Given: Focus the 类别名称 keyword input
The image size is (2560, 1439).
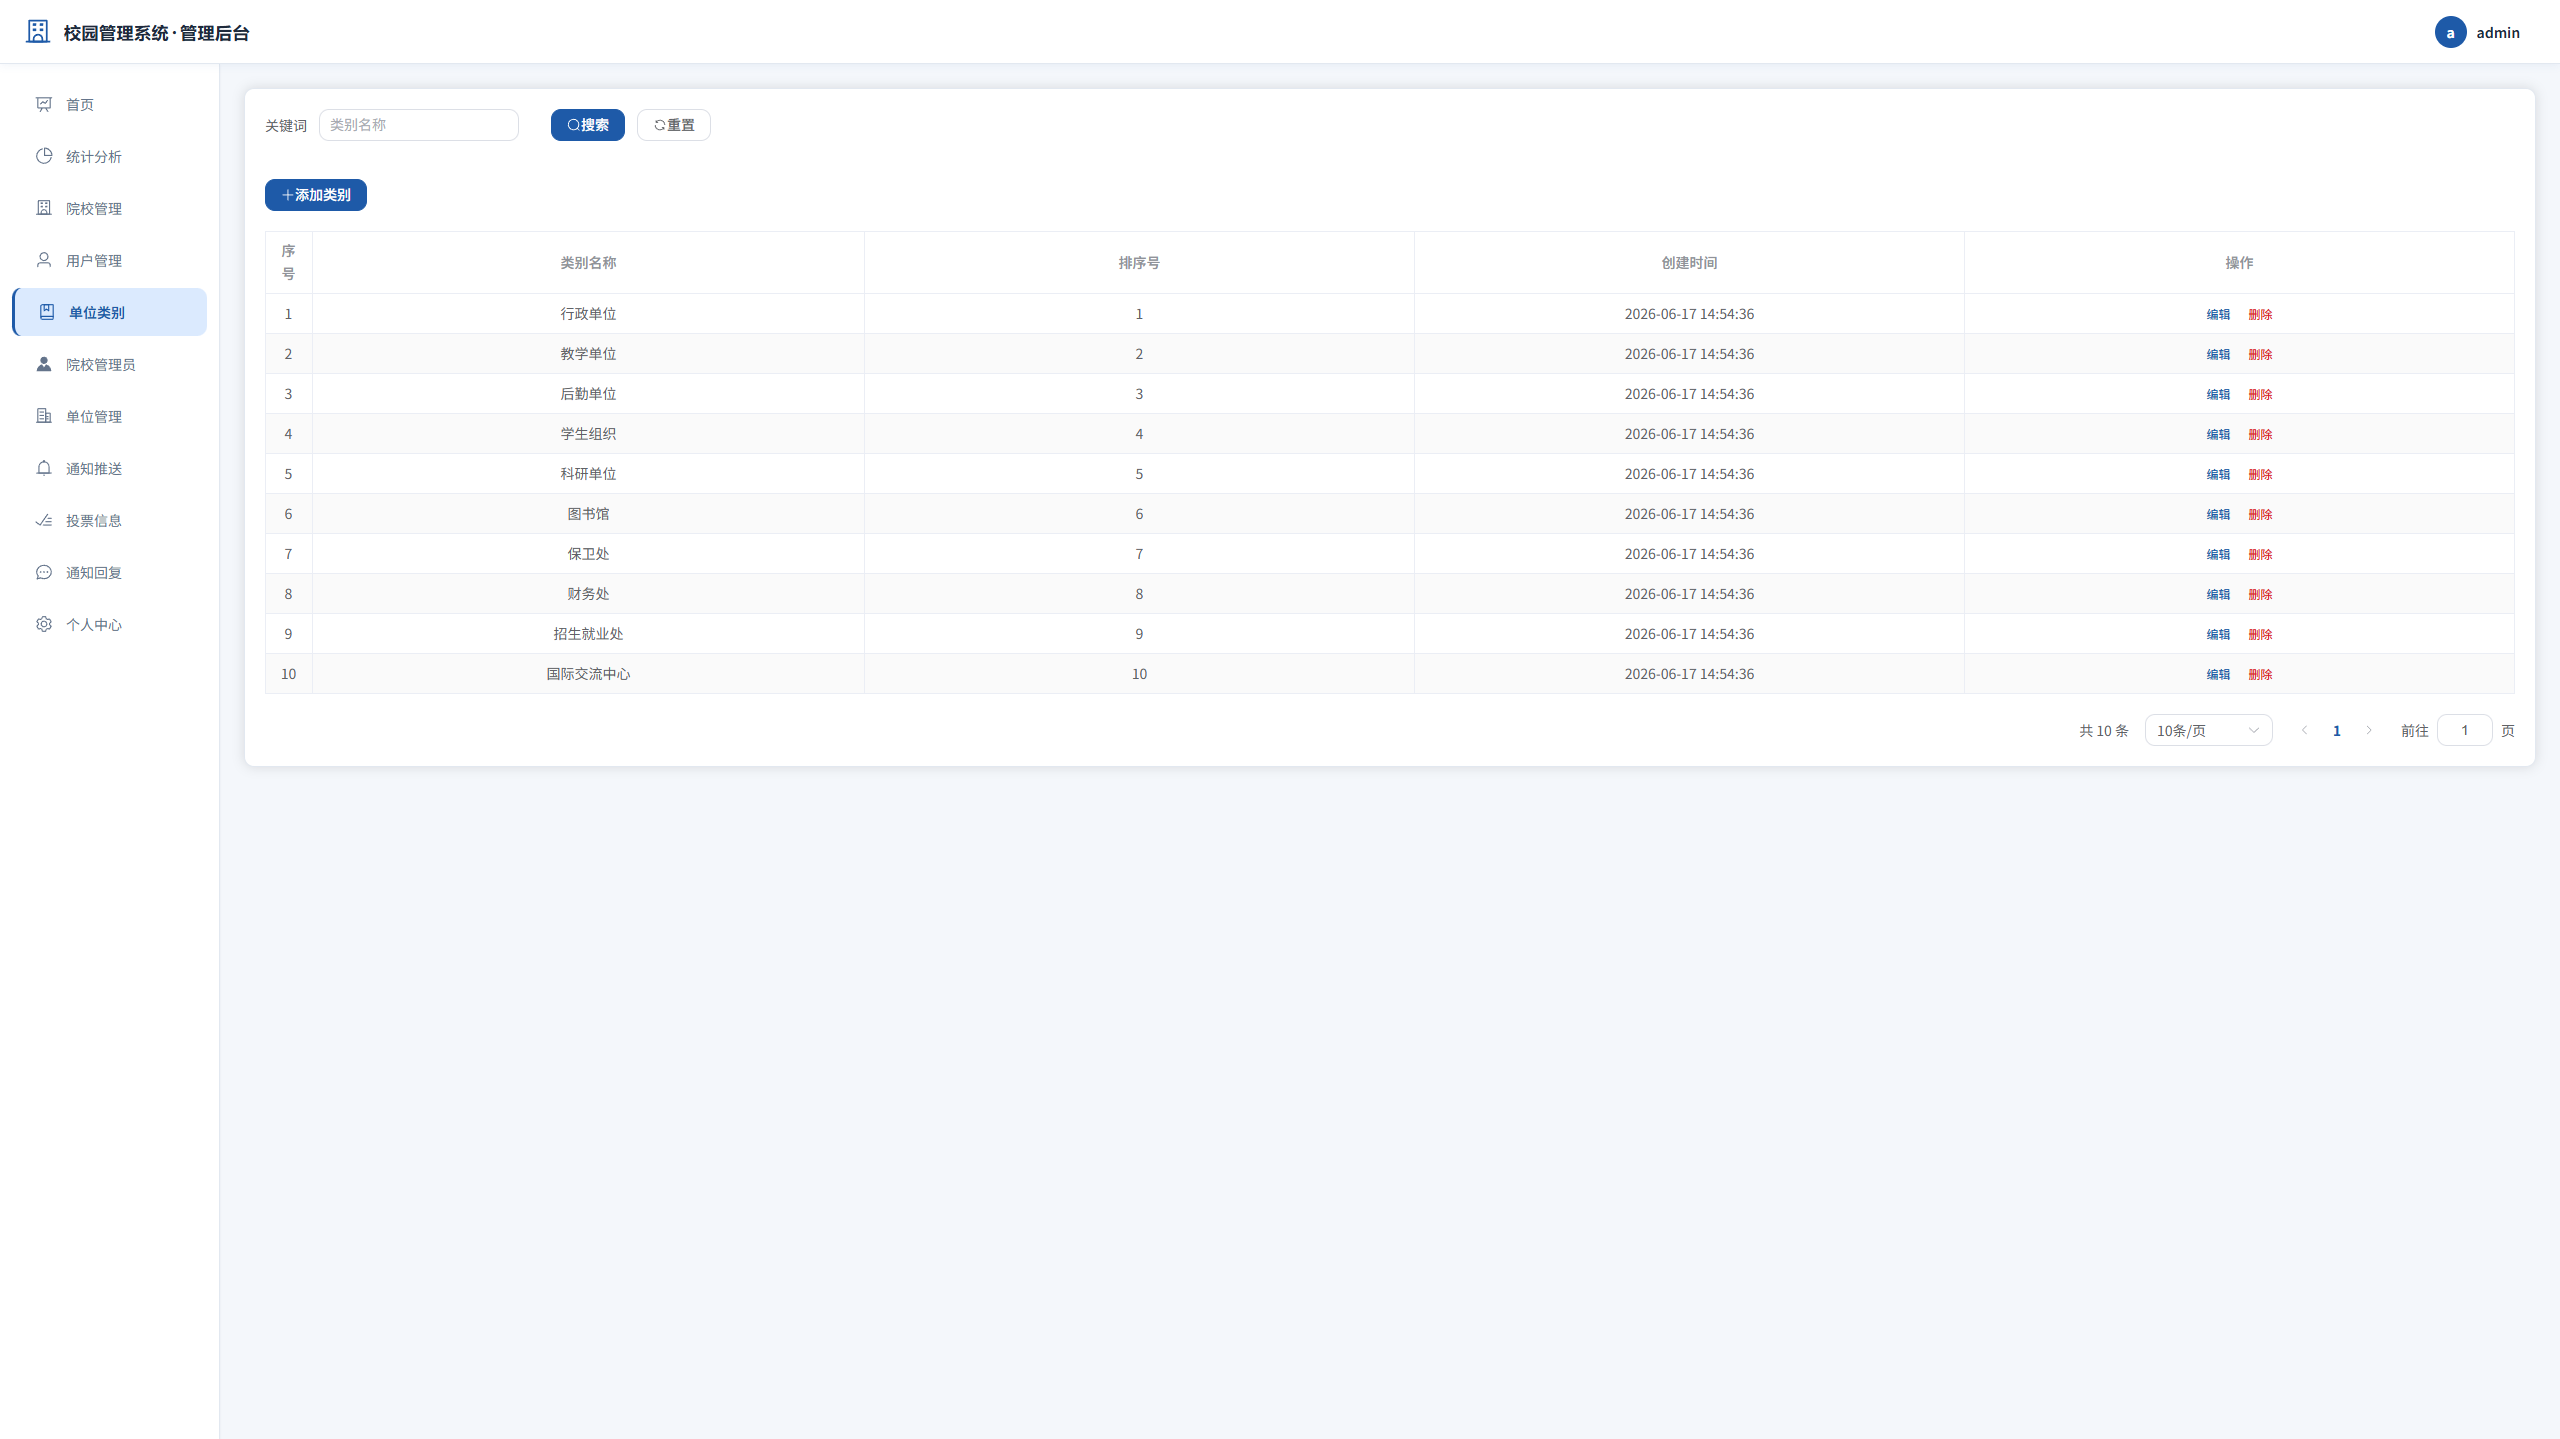Looking at the screenshot, I should (x=419, y=125).
